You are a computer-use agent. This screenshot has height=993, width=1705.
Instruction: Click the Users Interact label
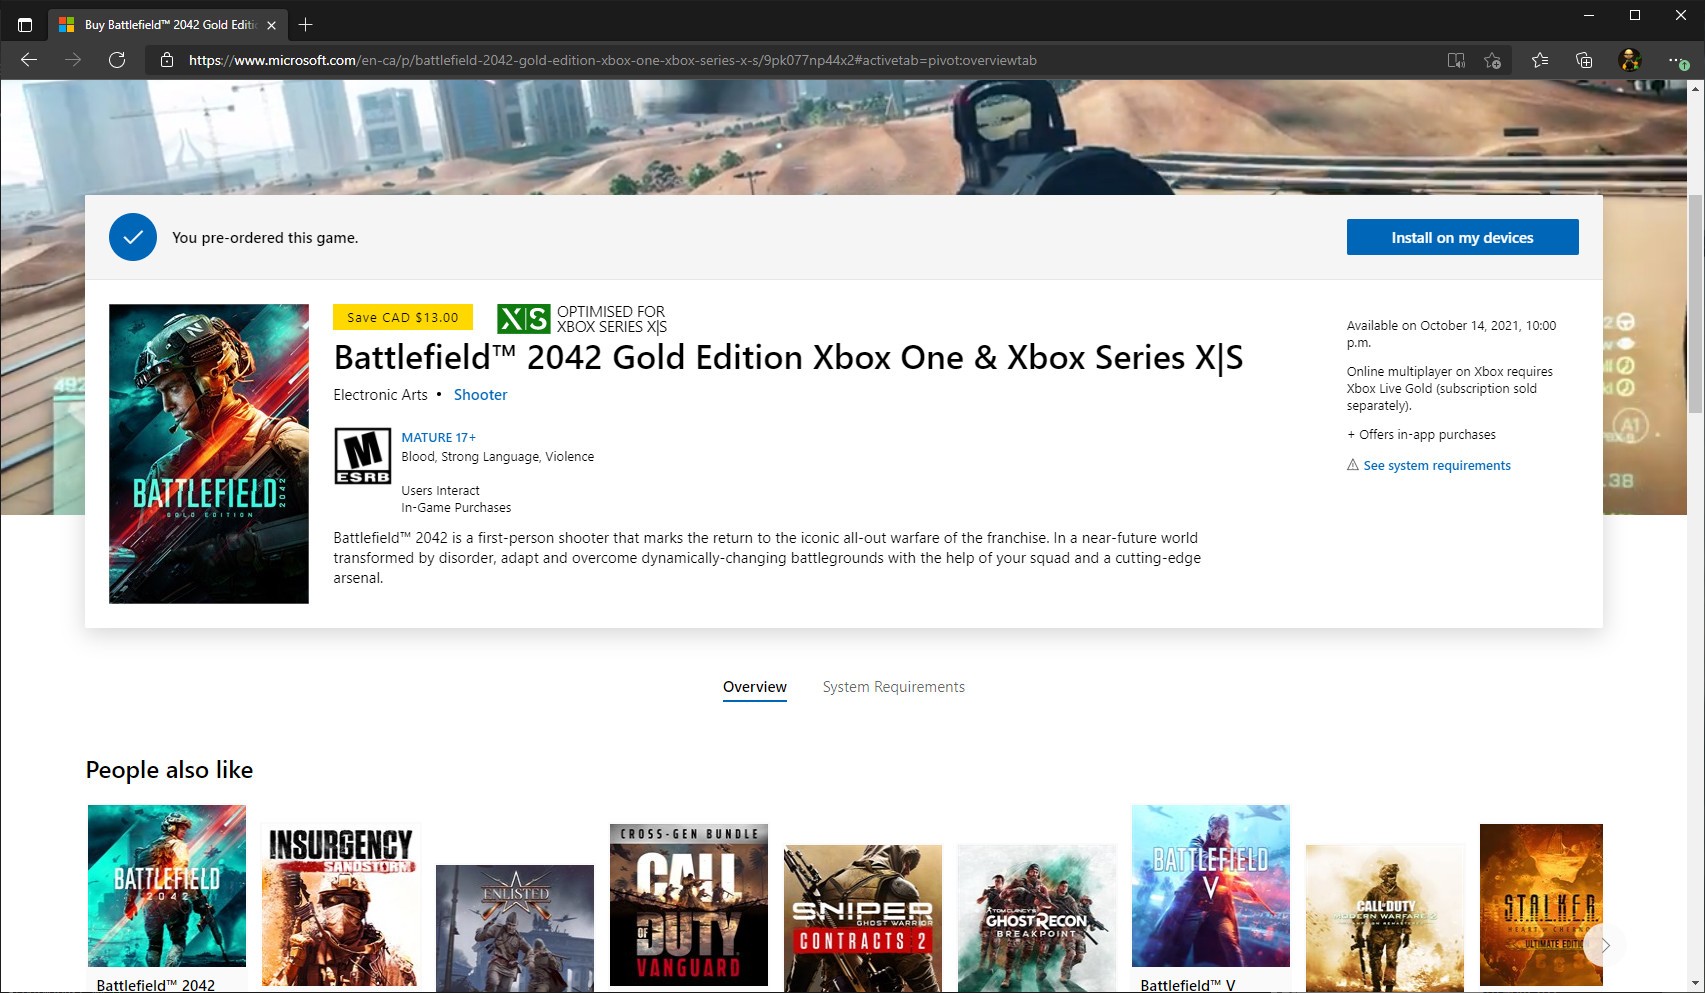[440, 491]
